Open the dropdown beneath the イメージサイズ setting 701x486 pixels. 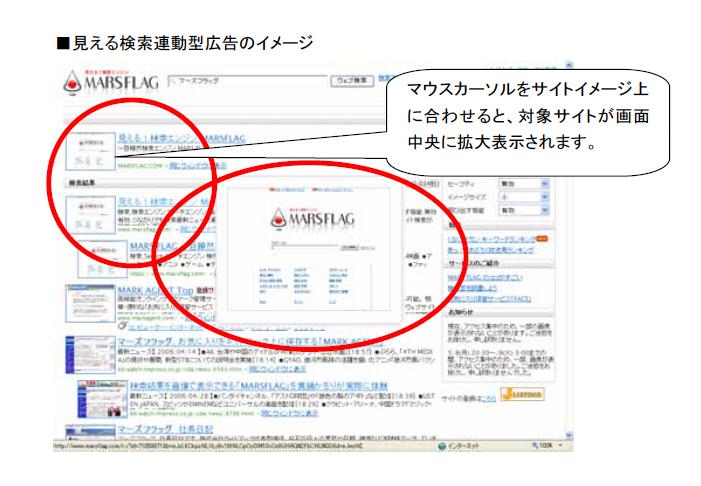click(x=524, y=210)
